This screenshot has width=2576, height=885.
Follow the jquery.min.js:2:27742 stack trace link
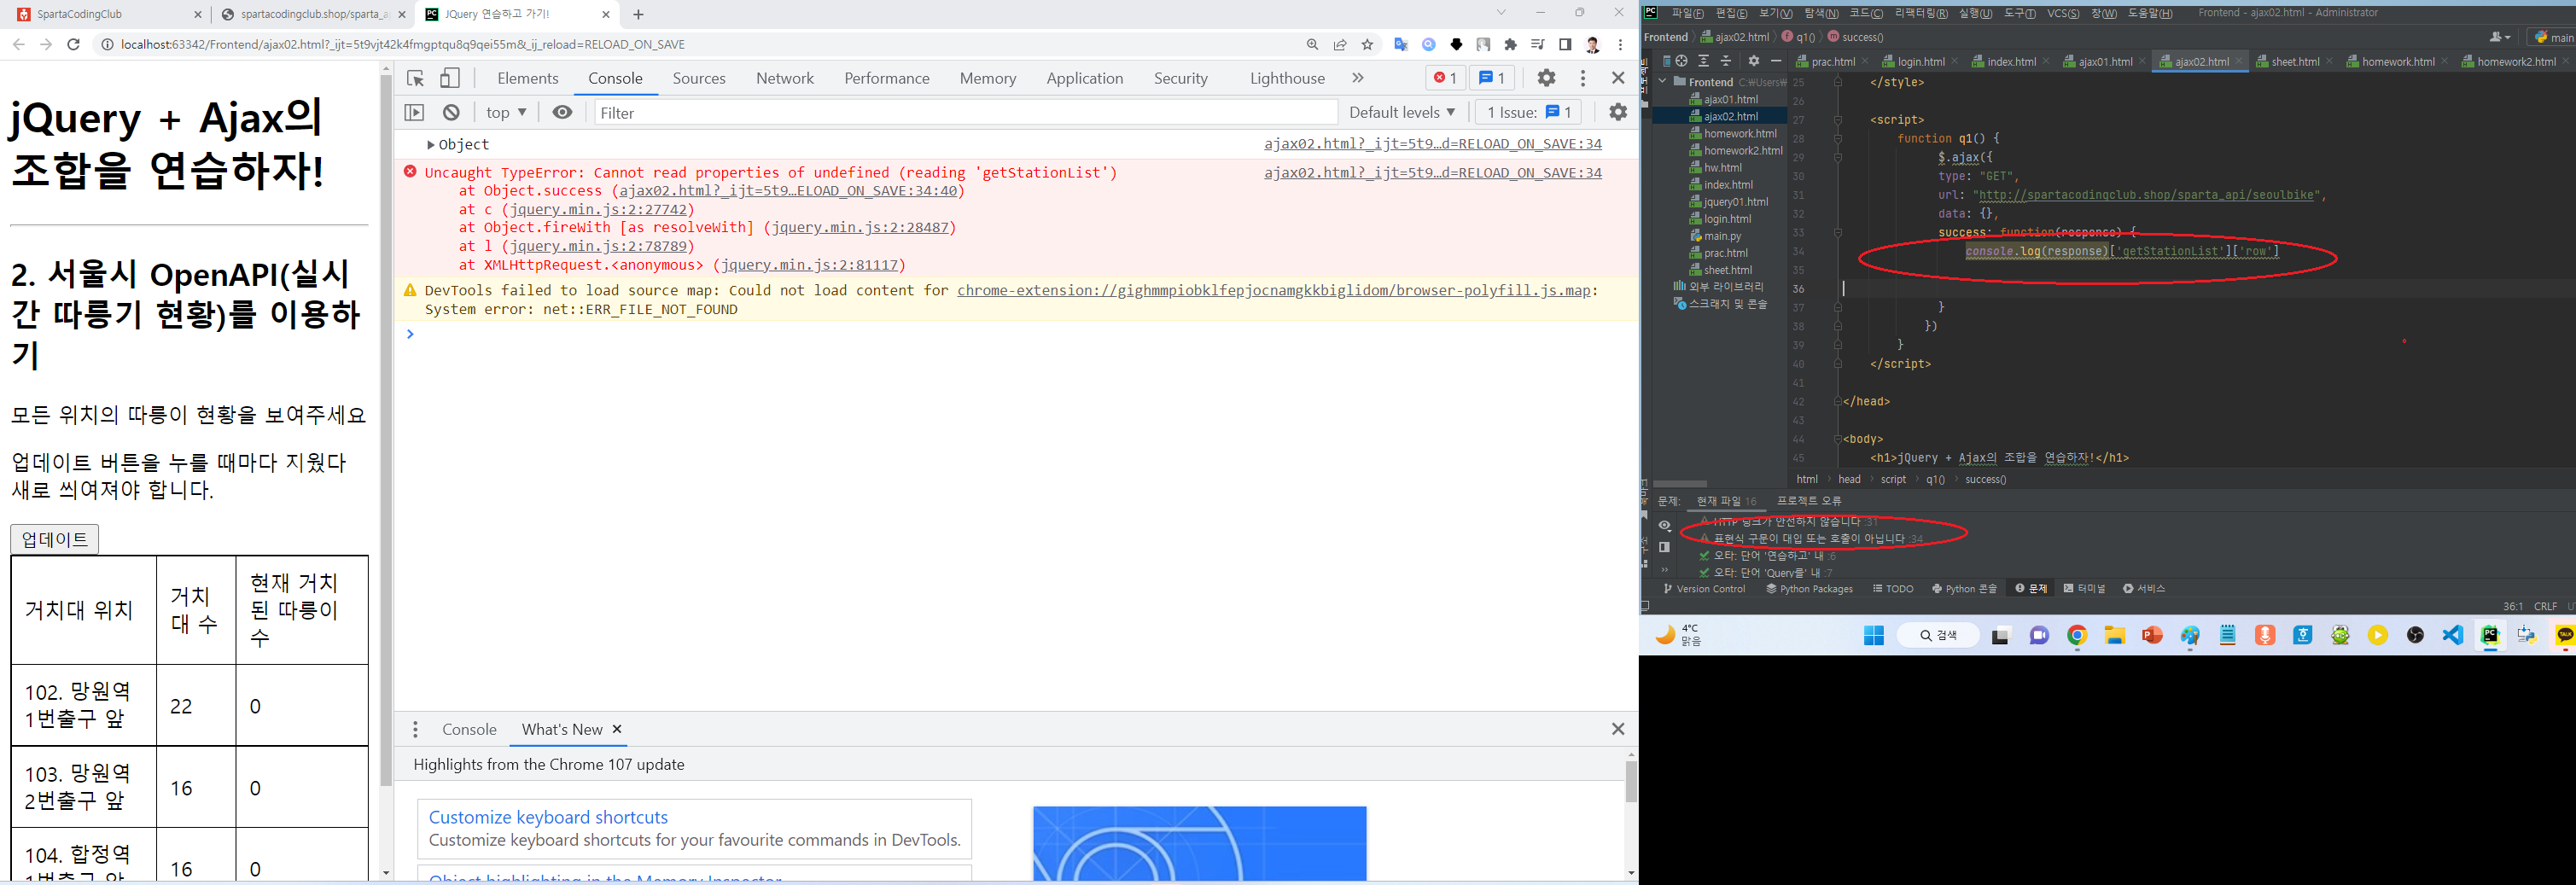(x=599, y=209)
